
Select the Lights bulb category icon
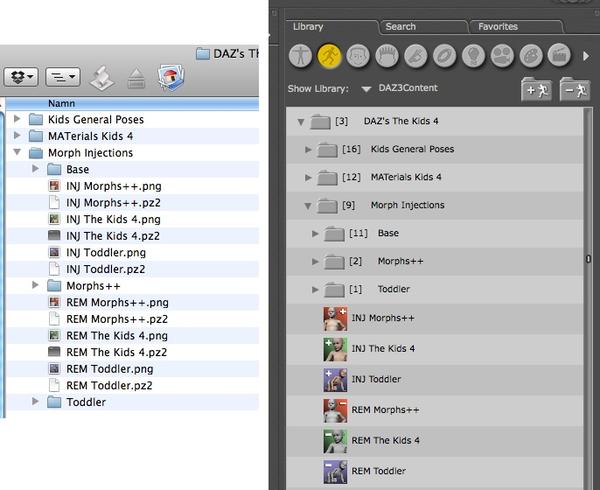pos(473,56)
